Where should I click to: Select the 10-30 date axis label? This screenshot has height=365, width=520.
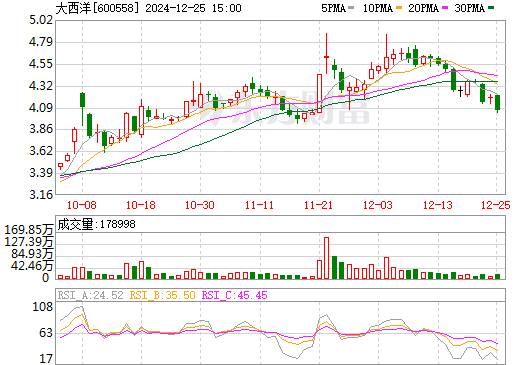coord(200,205)
